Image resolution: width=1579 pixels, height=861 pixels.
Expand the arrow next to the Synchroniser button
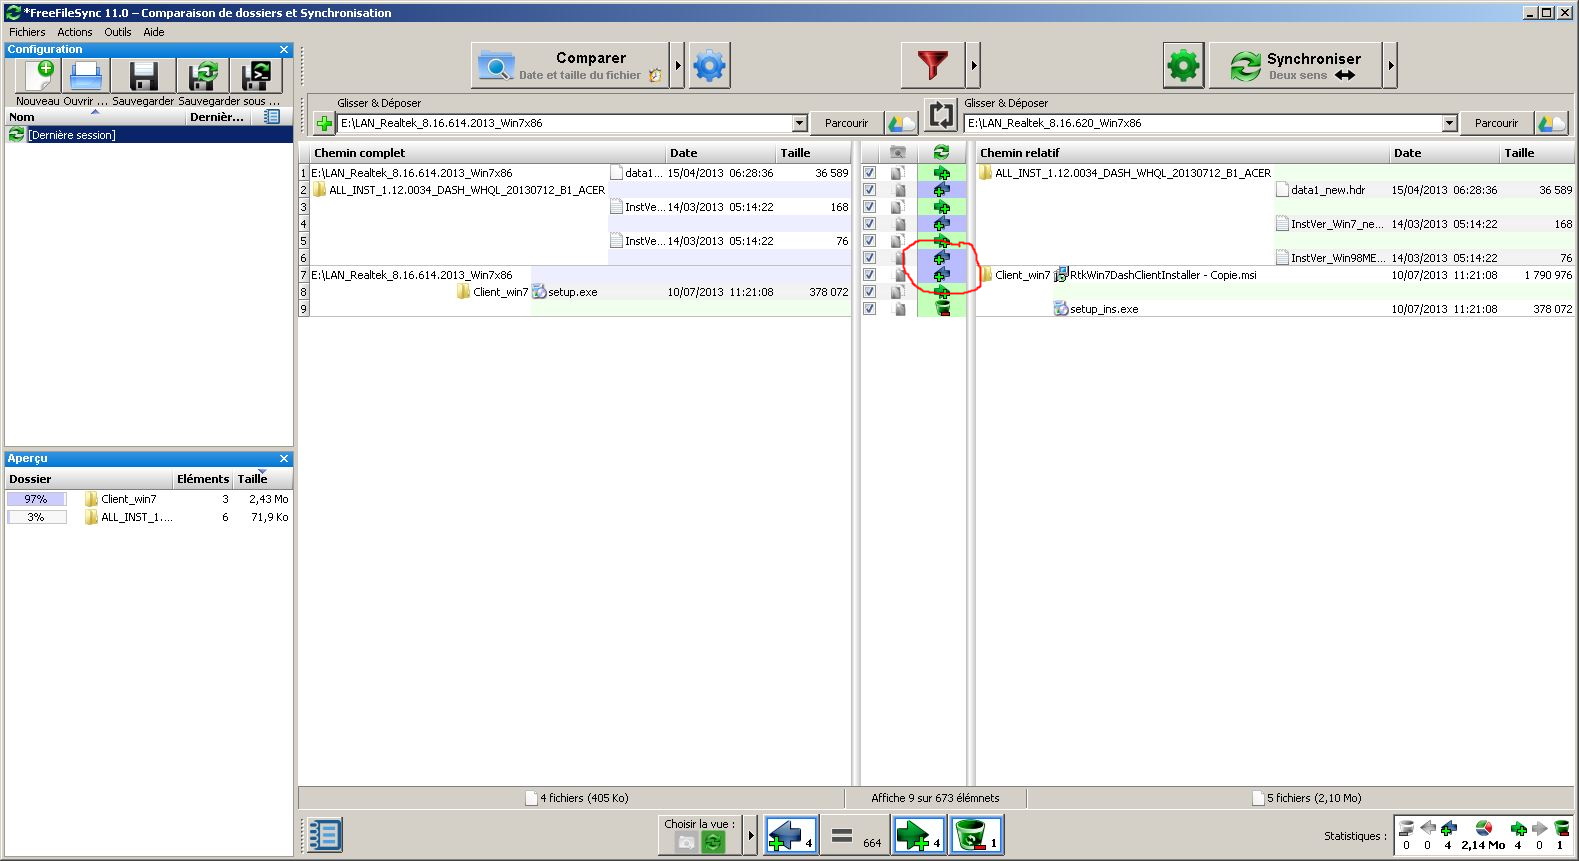[x=1390, y=66]
